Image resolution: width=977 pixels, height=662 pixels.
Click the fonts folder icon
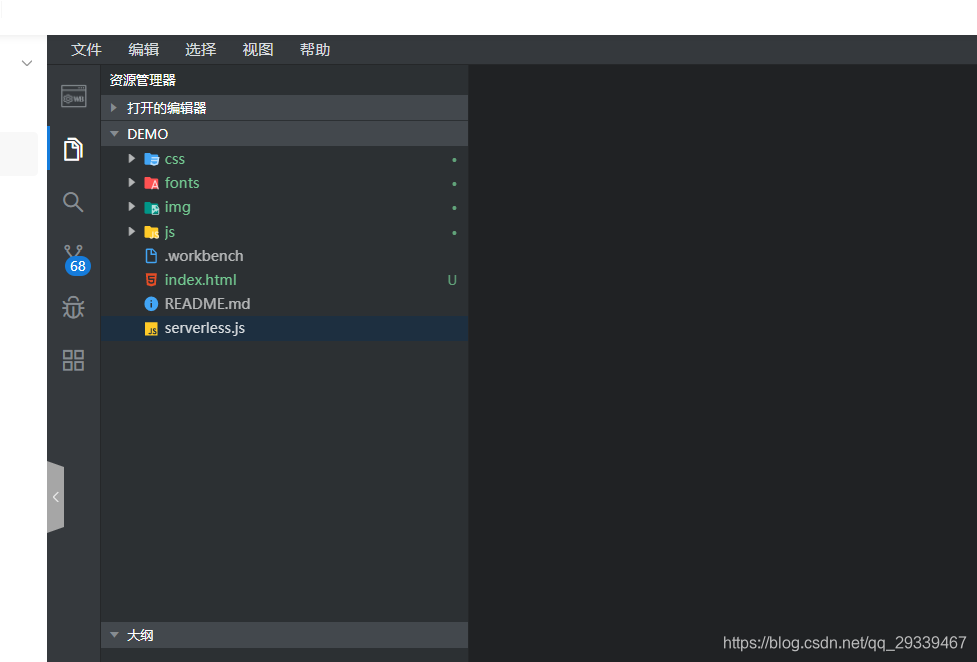tap(151, 183)
